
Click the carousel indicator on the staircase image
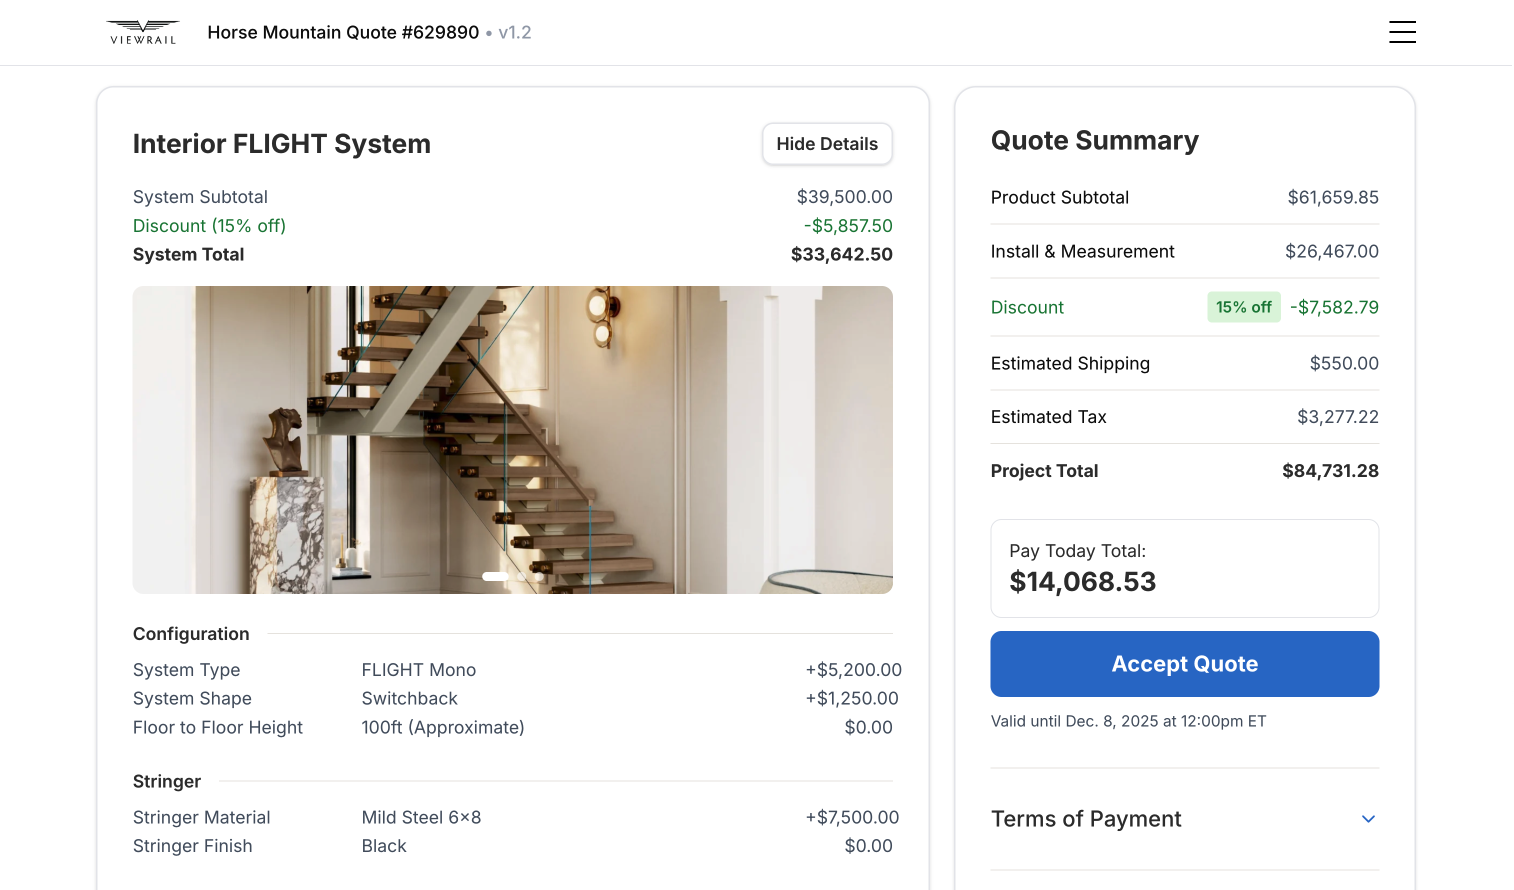pyautogui.click(x=494, y=576)
